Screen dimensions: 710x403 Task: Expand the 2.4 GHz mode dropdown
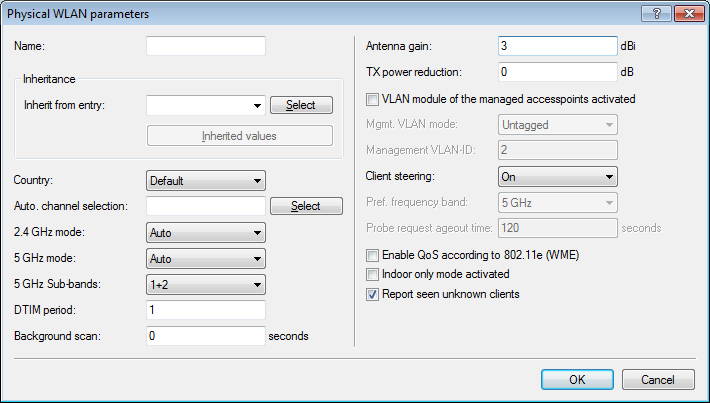(x=205, y=233)
